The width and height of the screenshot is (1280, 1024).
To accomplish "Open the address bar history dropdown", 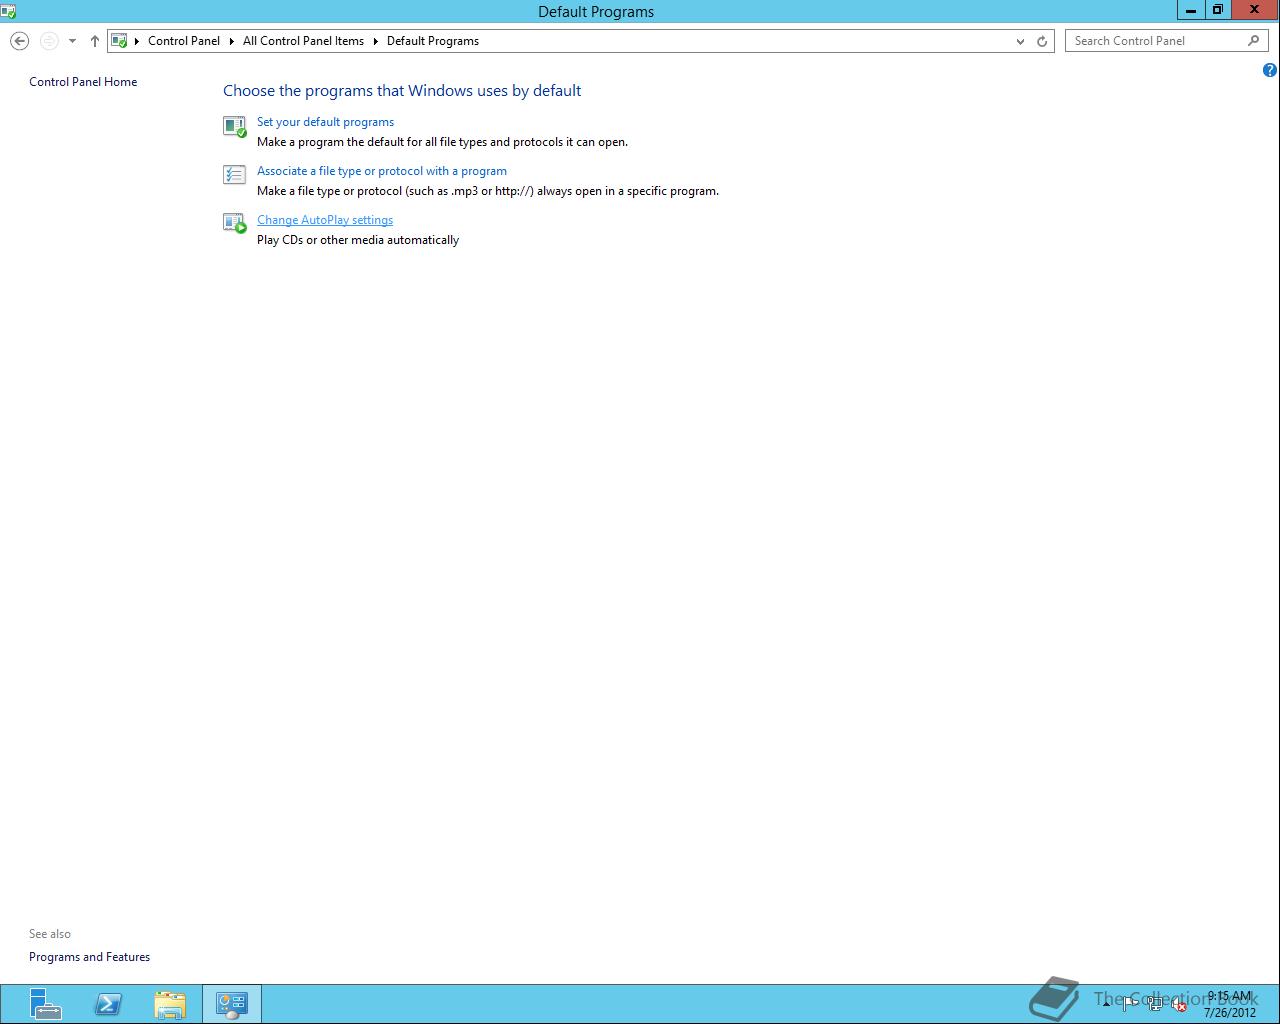I will tap(1020, 41).
